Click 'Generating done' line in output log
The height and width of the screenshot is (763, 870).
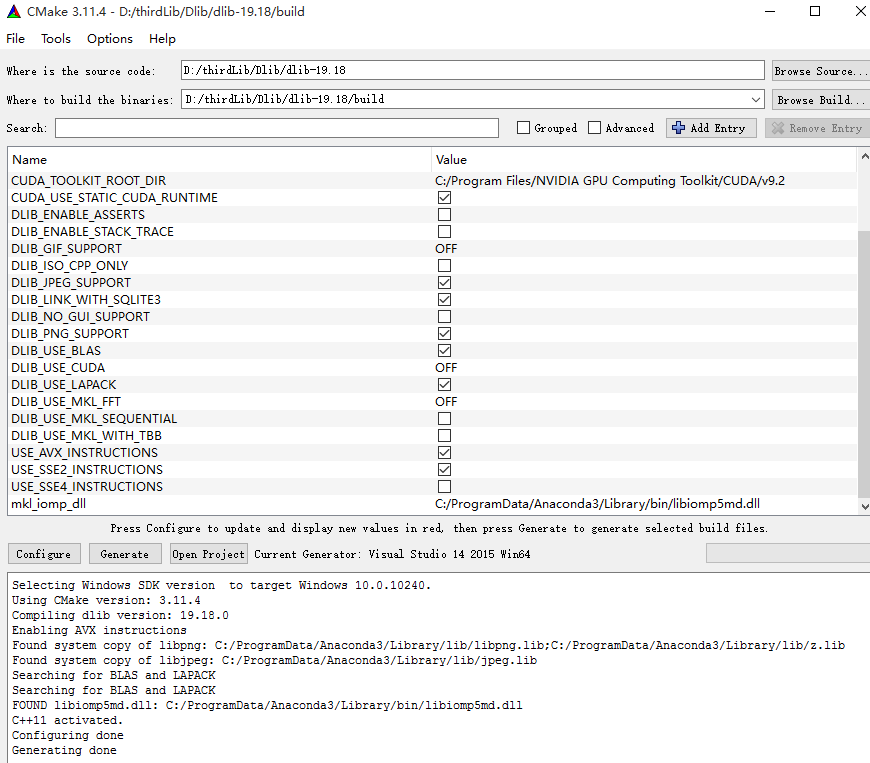64,750
